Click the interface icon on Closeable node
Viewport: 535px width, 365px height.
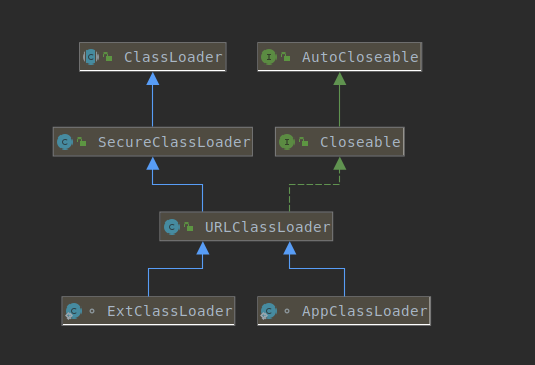click(x=287, y=142)
